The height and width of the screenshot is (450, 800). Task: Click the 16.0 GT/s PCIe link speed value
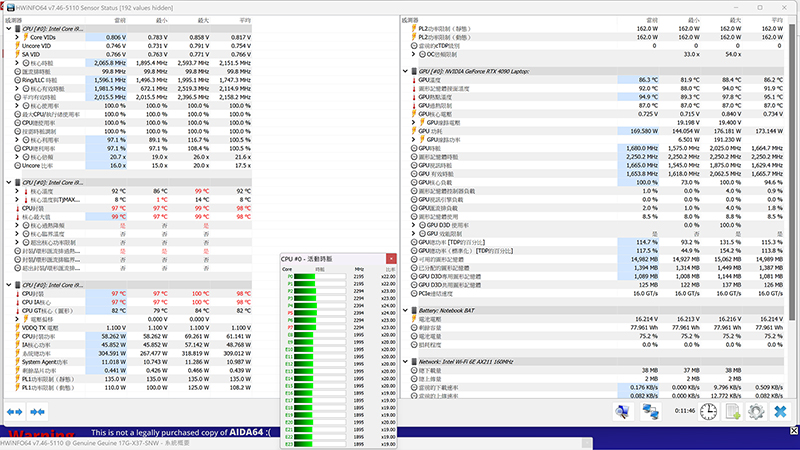pyautogui.click(x=645, y=293)
